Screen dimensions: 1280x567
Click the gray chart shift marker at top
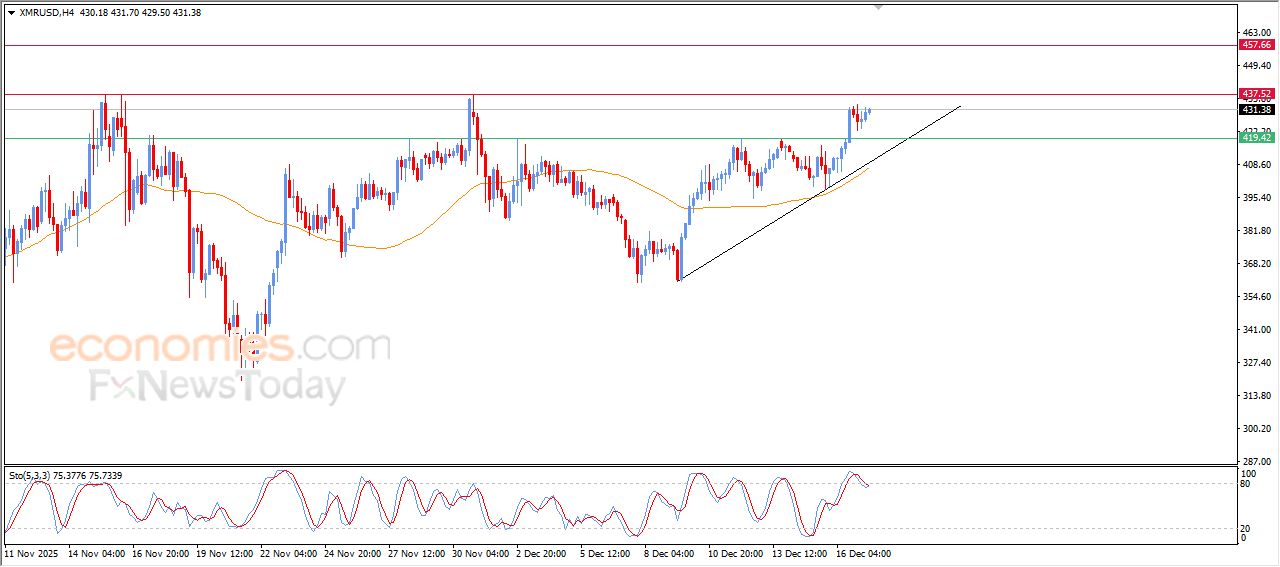click(x=878, y=7)
